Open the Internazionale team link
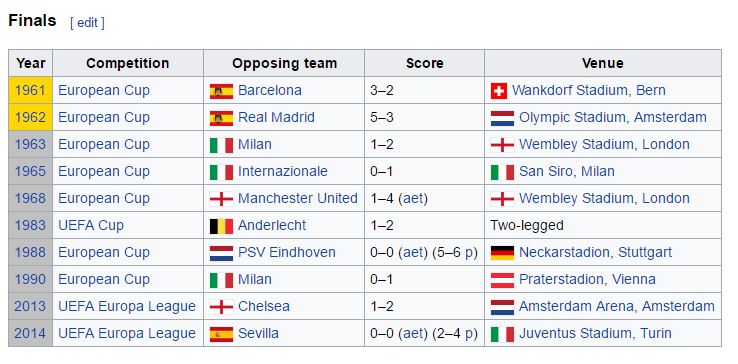 283,171
